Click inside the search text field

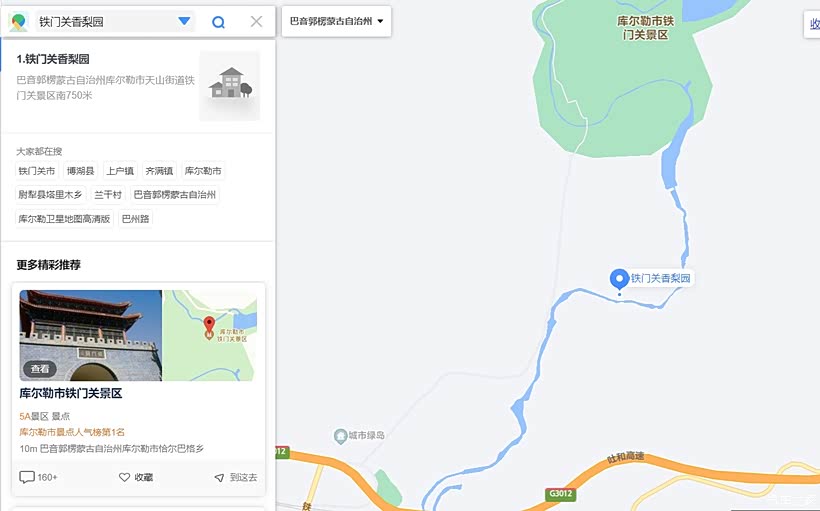pos(107,21)
